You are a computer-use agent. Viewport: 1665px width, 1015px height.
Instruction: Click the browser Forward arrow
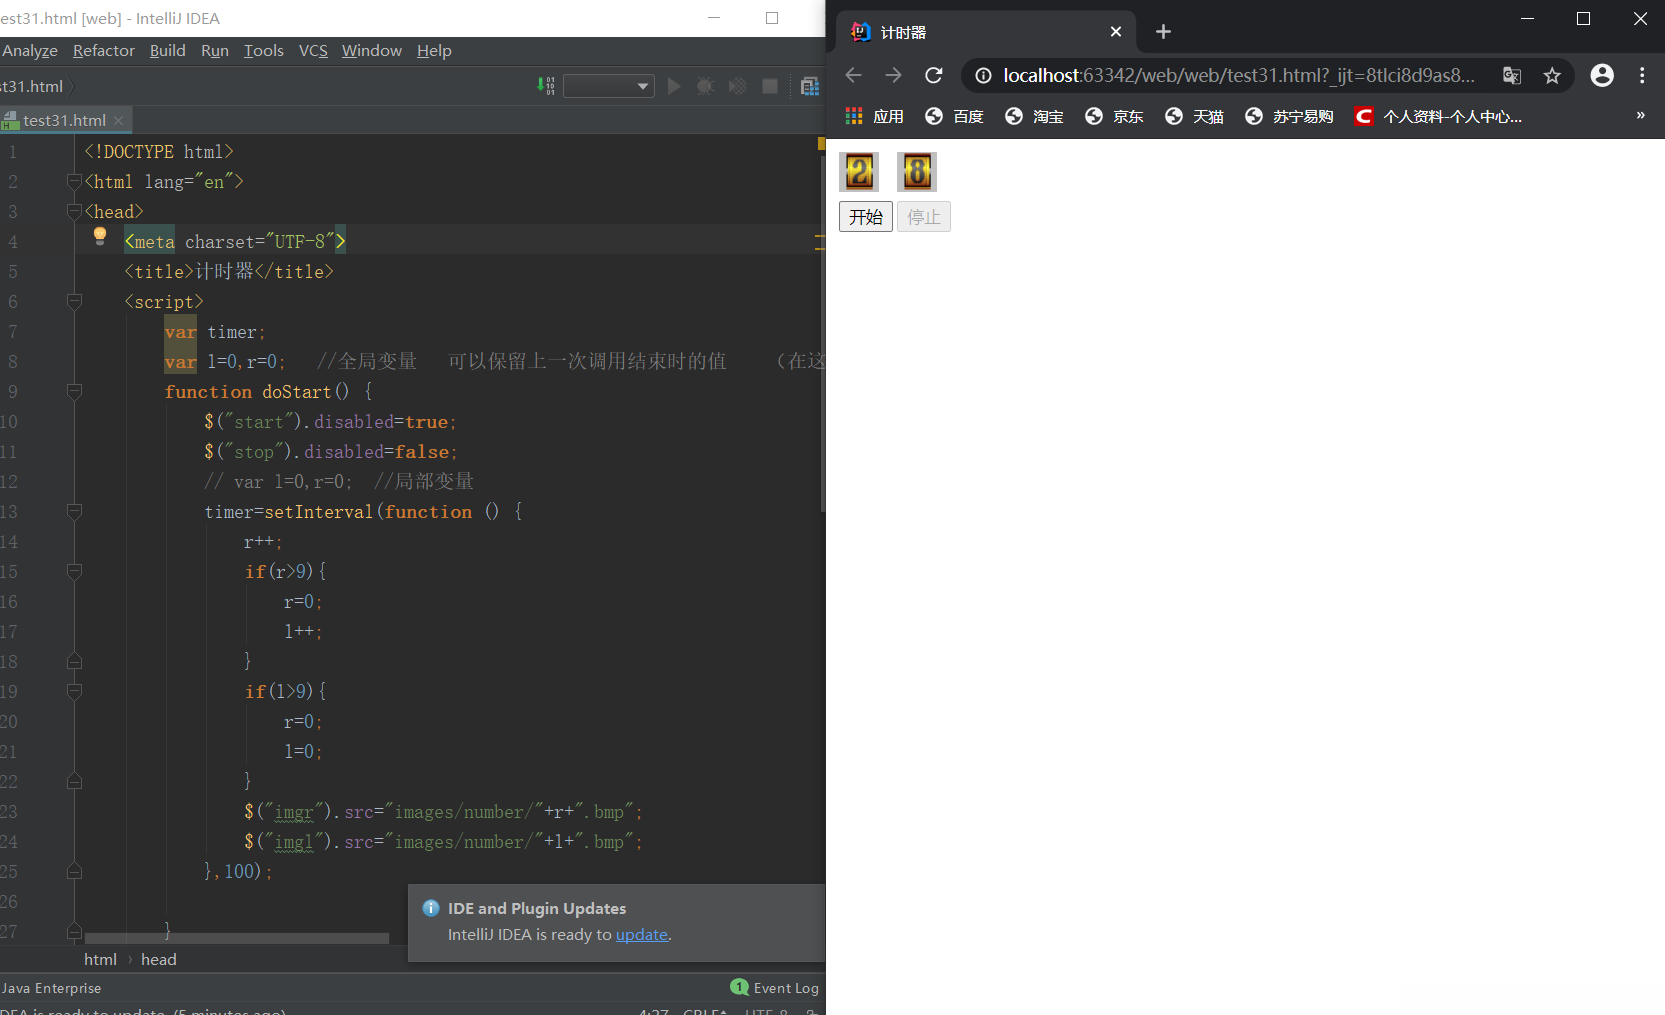[893, 75]
